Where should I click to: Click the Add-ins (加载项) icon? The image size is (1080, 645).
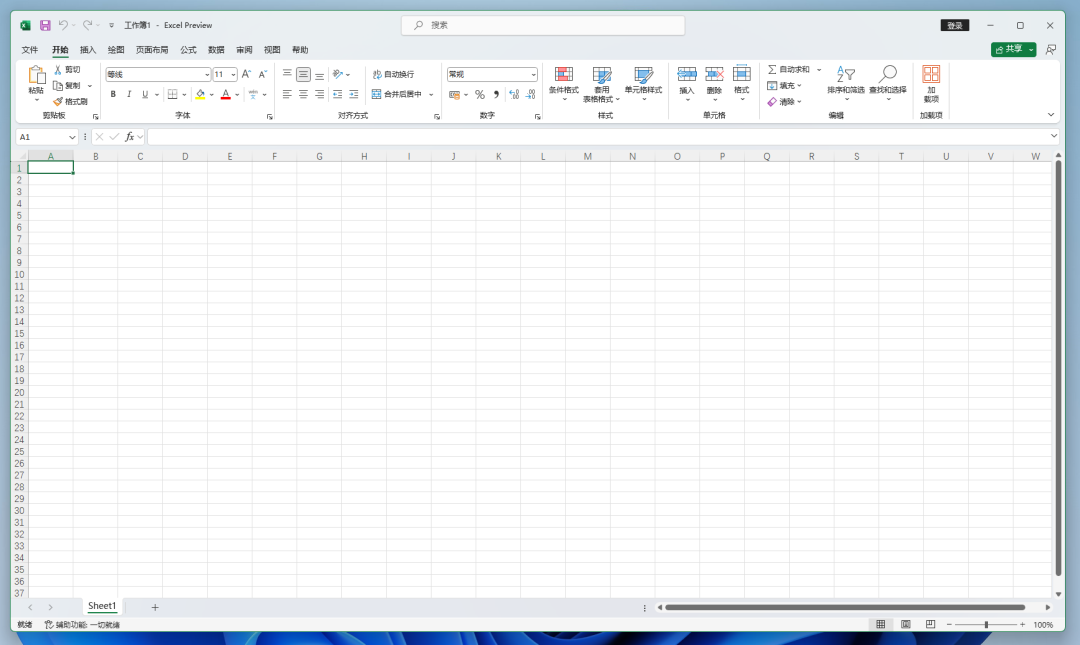(931, 74)
